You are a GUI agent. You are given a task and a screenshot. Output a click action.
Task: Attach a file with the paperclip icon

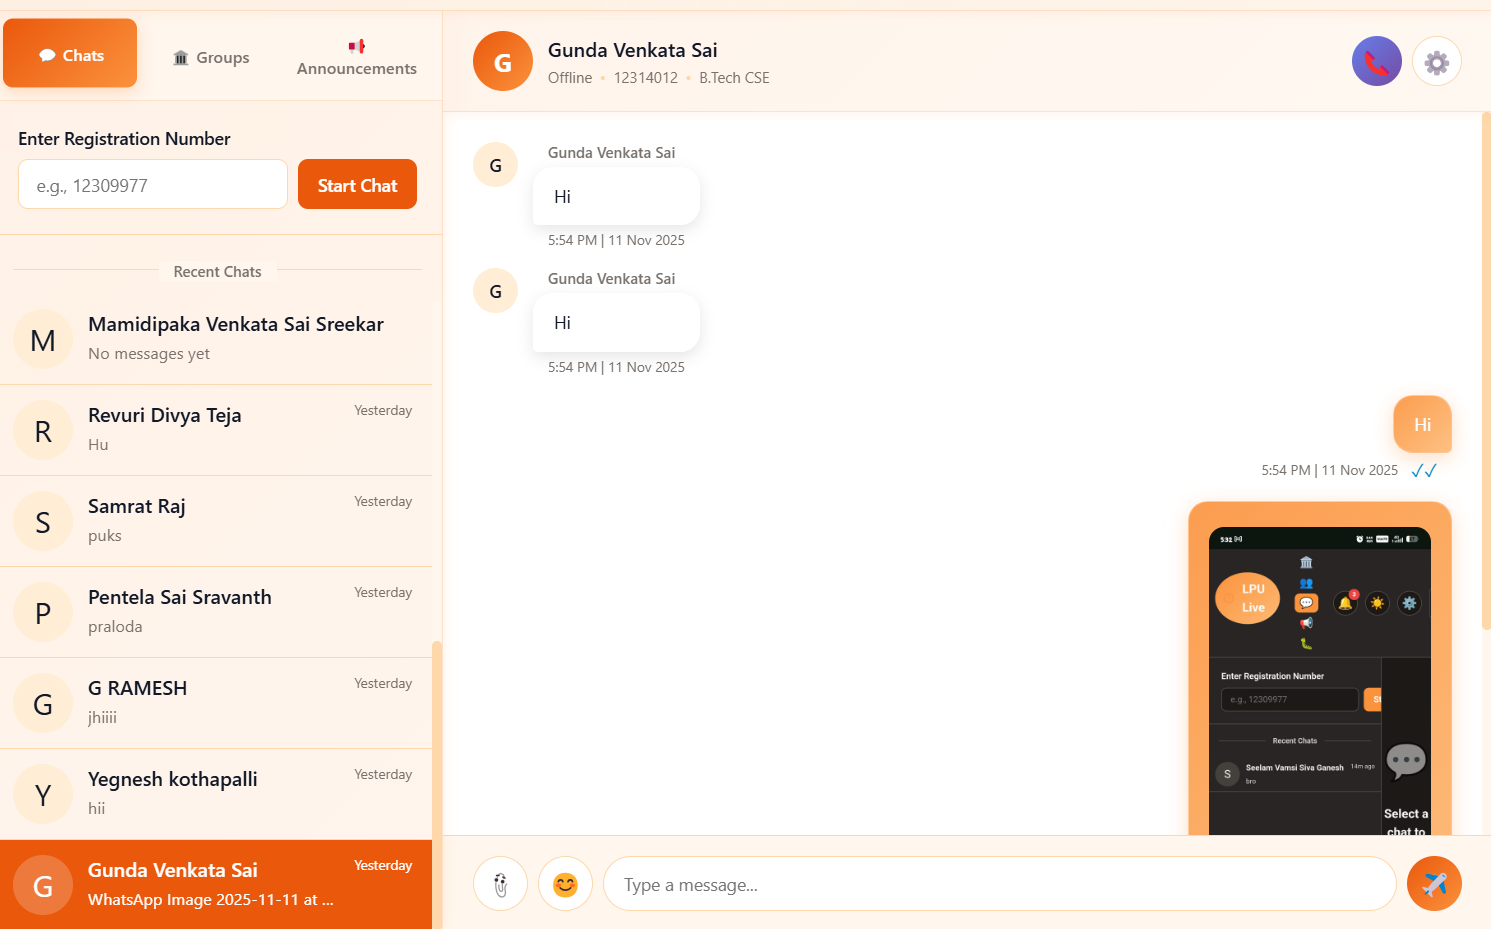click(x=500, y=883)
